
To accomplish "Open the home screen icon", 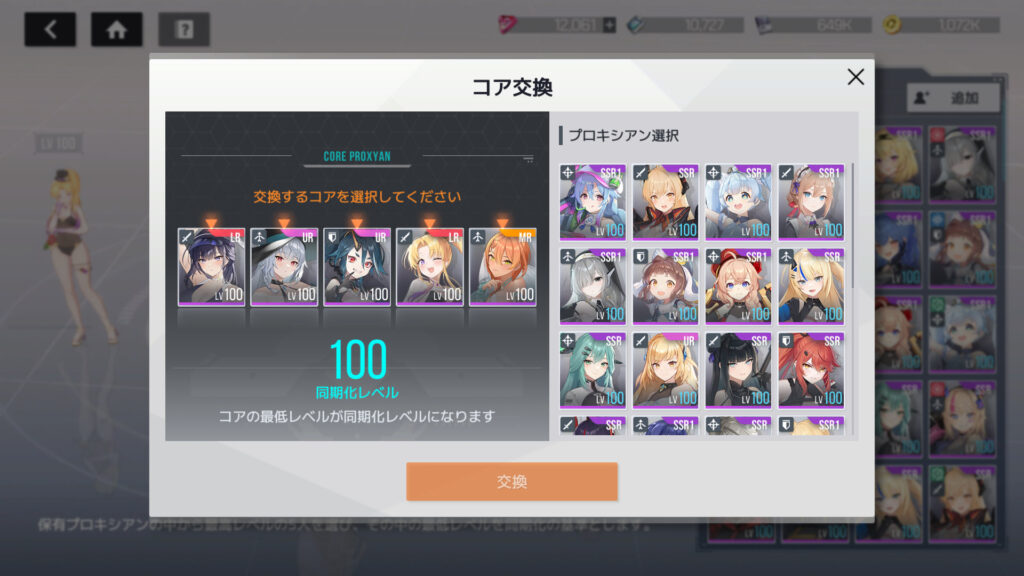I will (117, 29).
